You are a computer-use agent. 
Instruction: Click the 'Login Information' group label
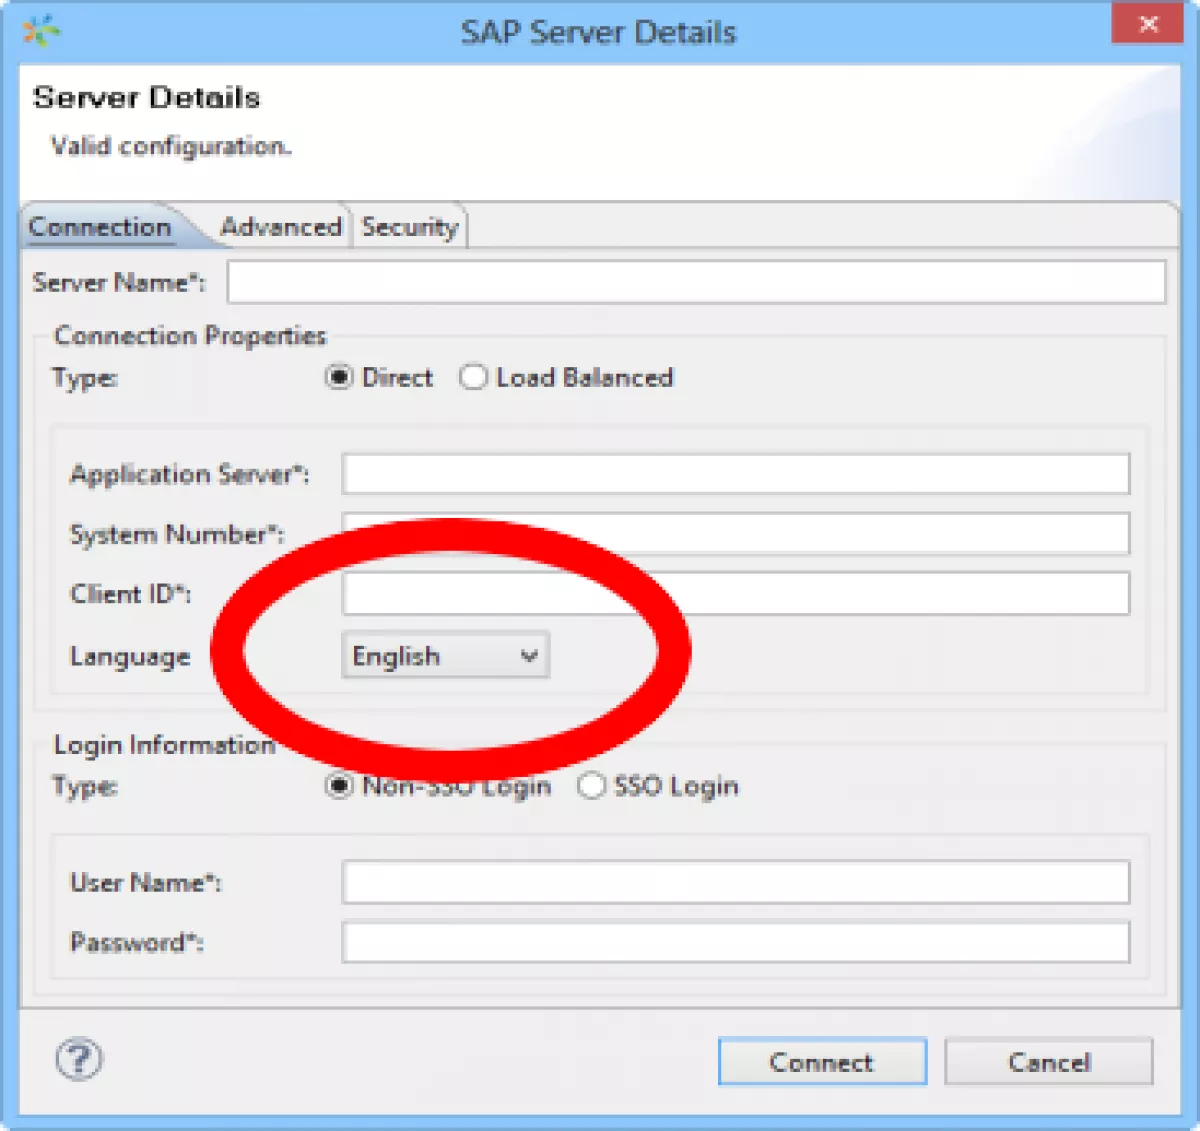(164, 745)
